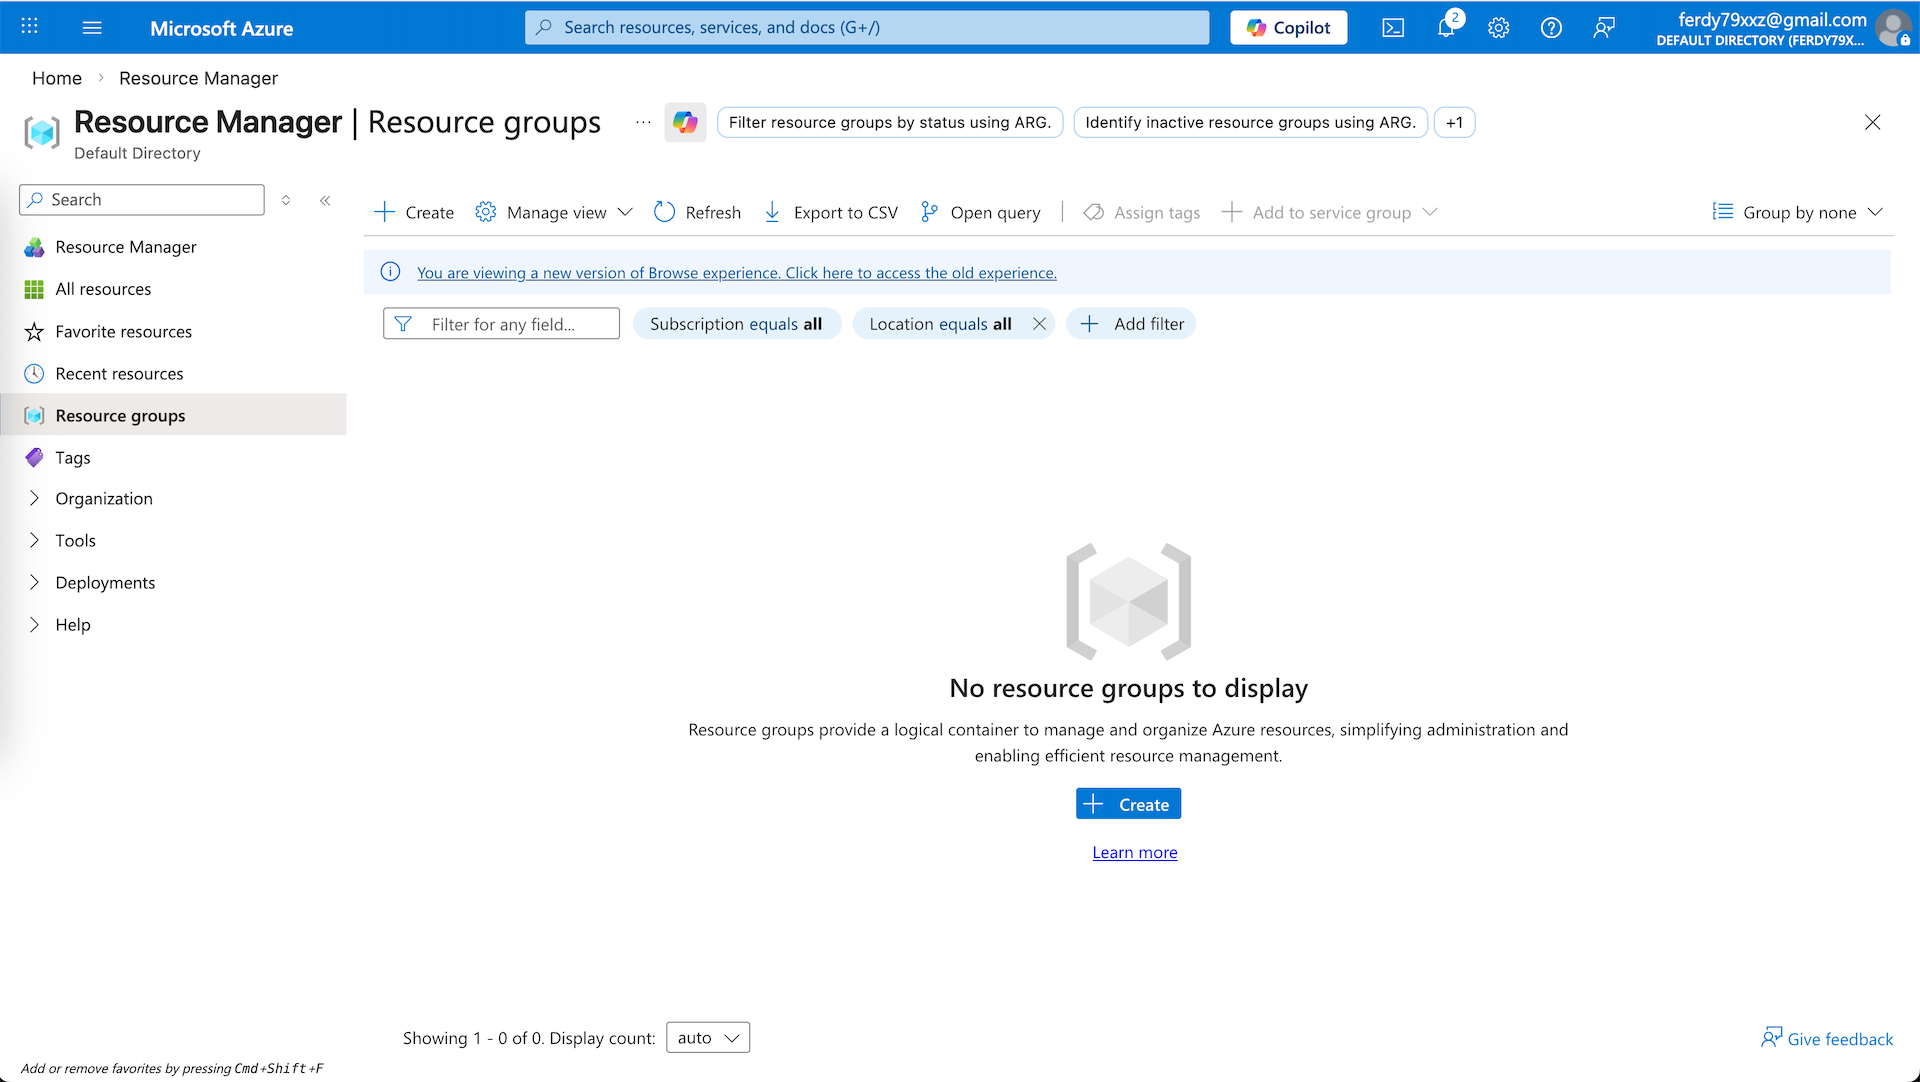The image size is (1920, 1082).
Task: Click the Subscription equals all filter pill
Action: pos(736,324)
